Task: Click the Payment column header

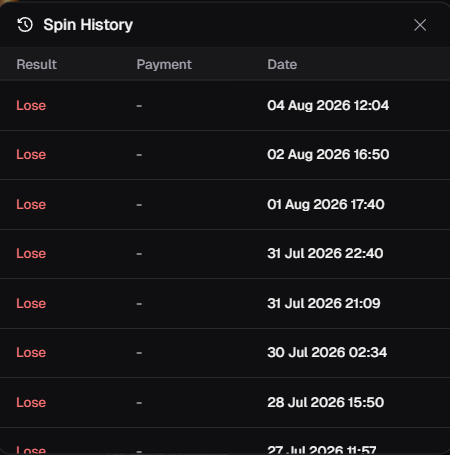Action: coord(164,65)
